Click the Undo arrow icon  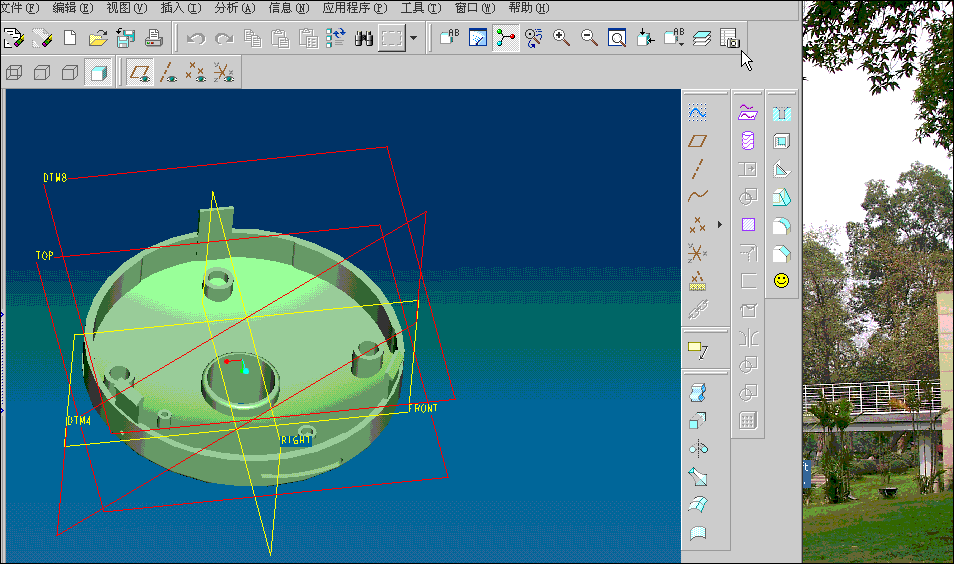[x=196, y=38]
